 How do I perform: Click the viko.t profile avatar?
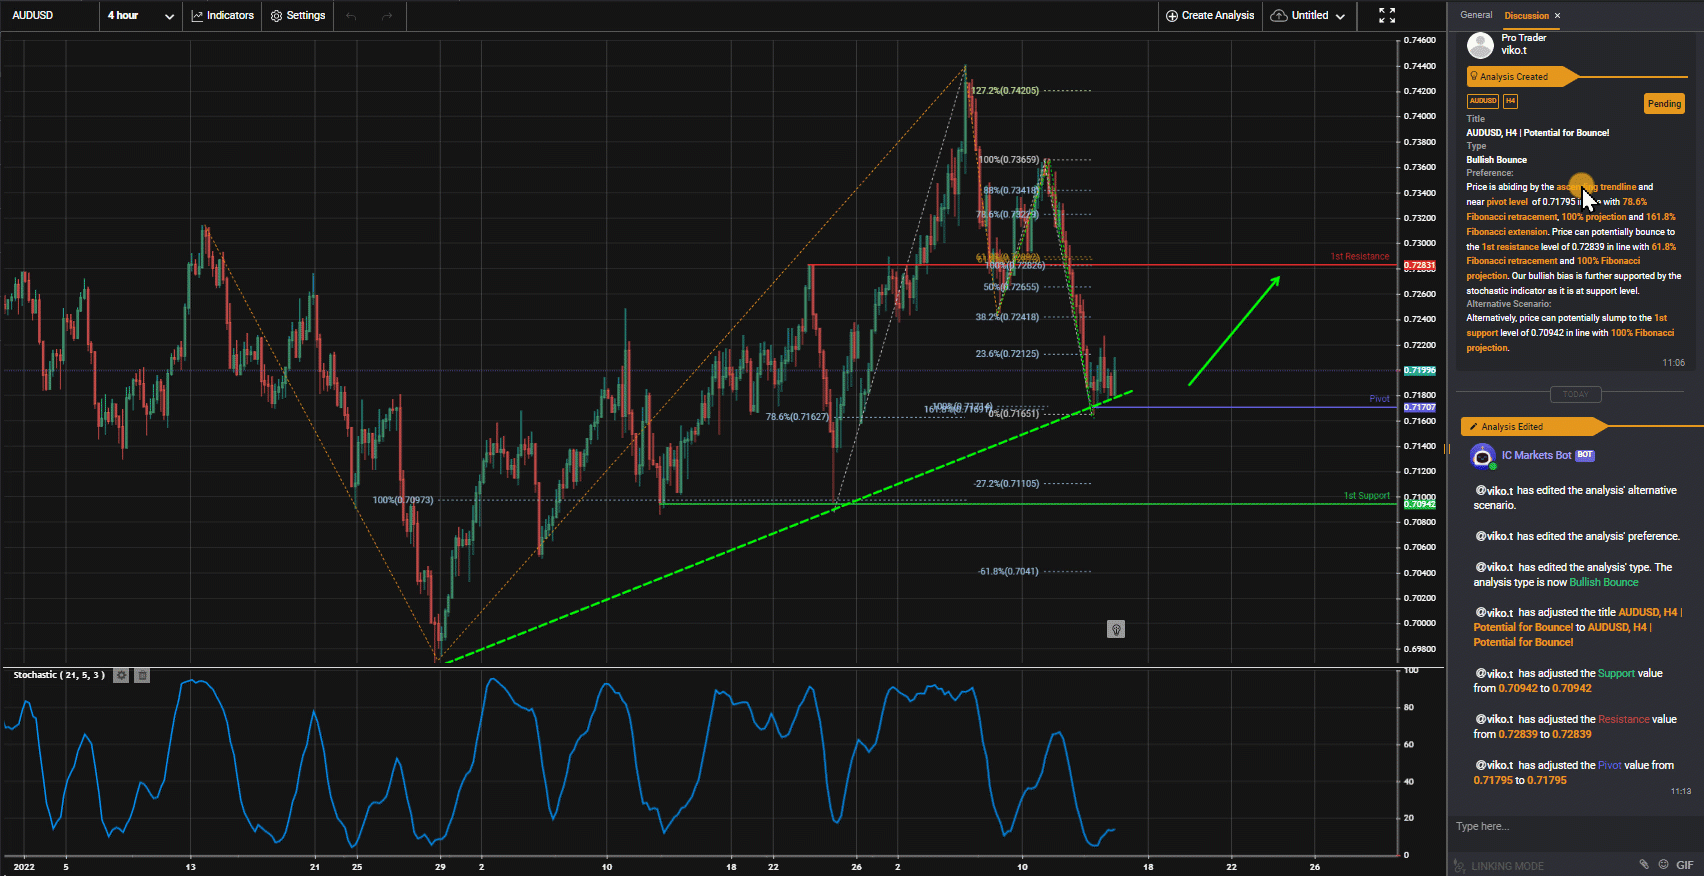pyautogui.click(x=1480, y=45)
